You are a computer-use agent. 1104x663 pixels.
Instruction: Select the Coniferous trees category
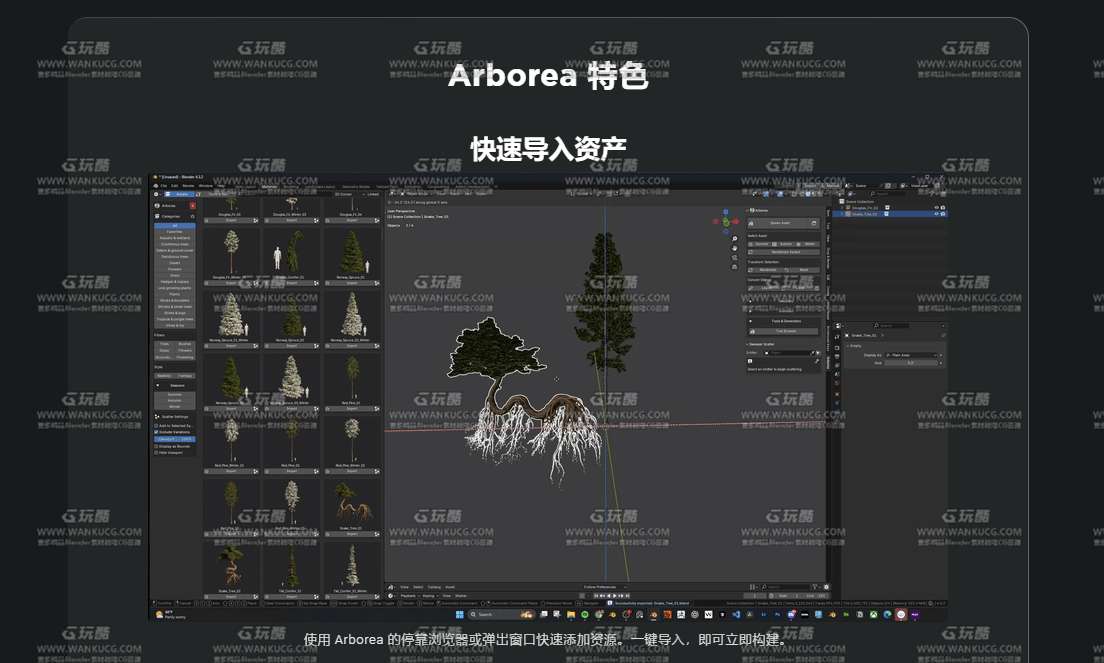click(x=175, y=244)
